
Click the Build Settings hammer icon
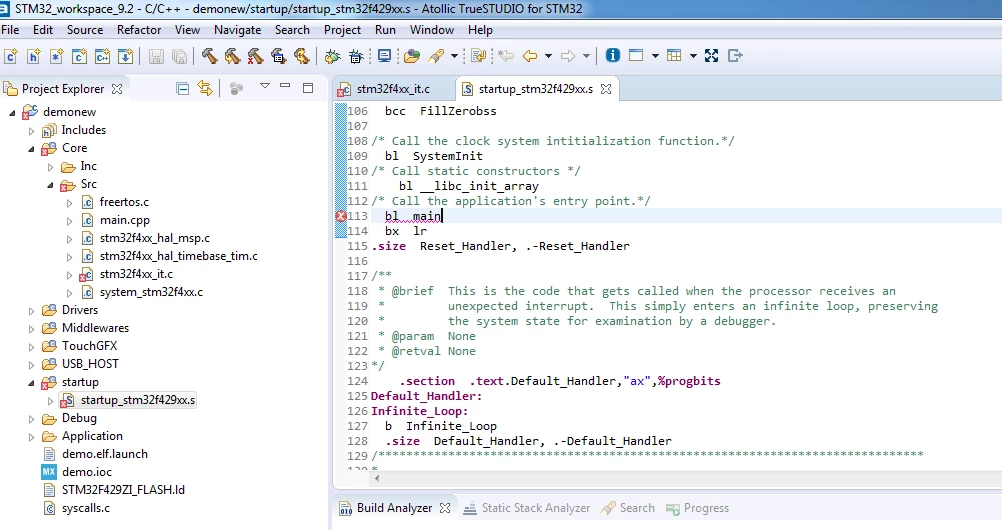(x=279, y=56)
